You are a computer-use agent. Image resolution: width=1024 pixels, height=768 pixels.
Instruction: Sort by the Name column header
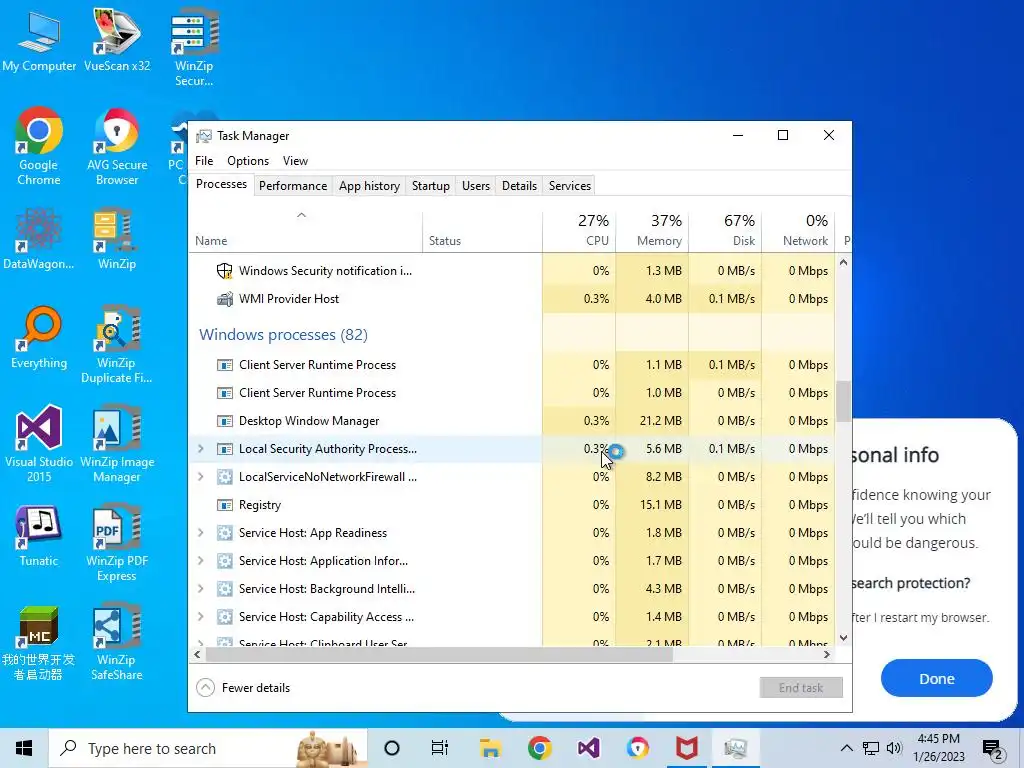tap(306, 231)
